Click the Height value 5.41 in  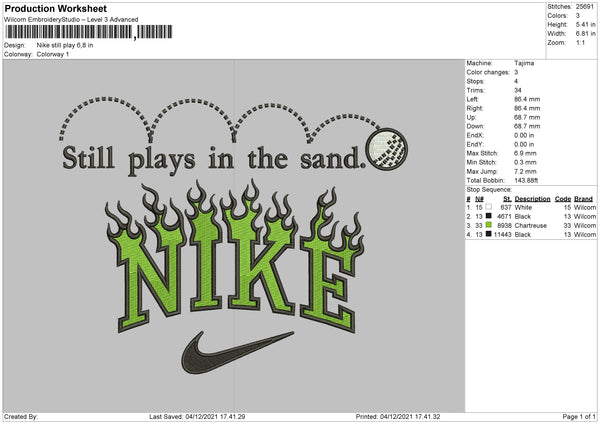(585, 24)
